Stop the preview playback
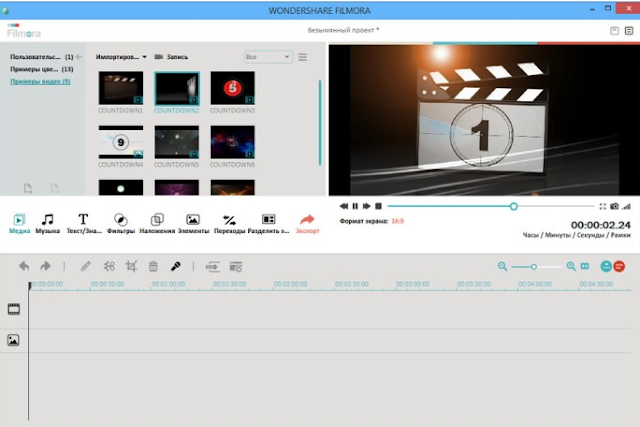This screenshot has width=640, height=427. tap(378, 206)
